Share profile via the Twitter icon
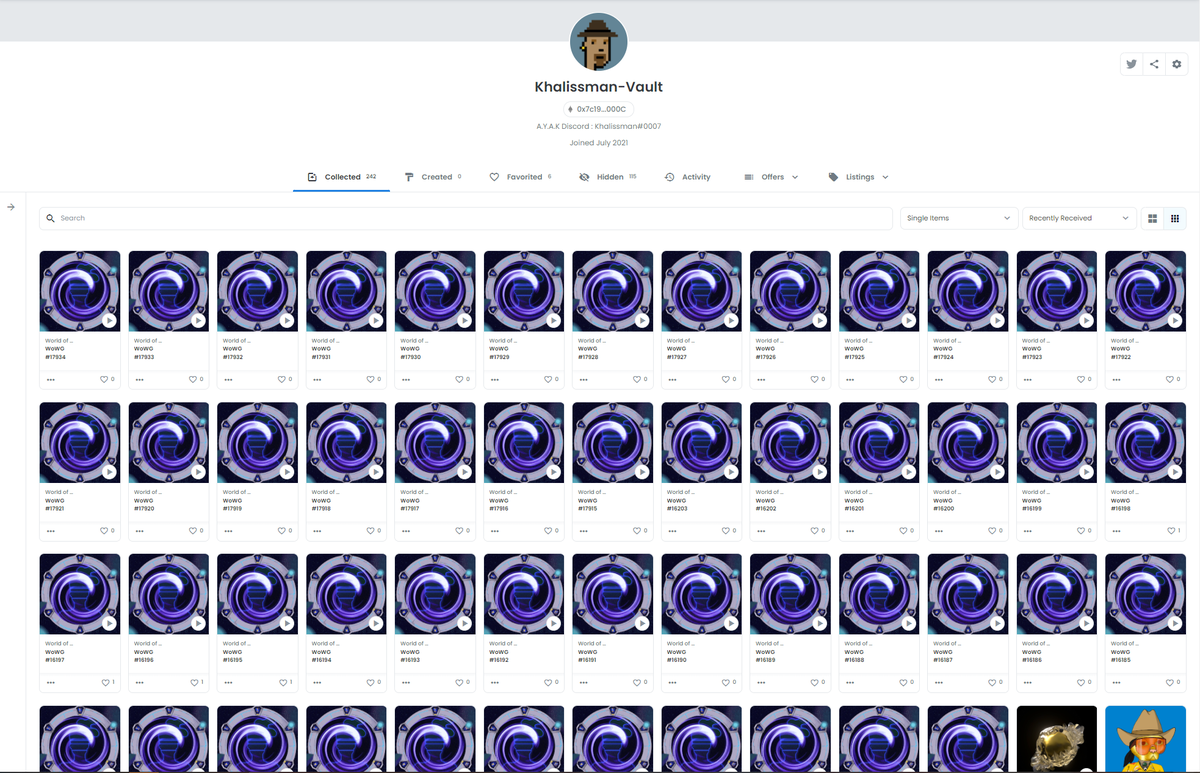1200x773 pixels. coord(1131,64)
